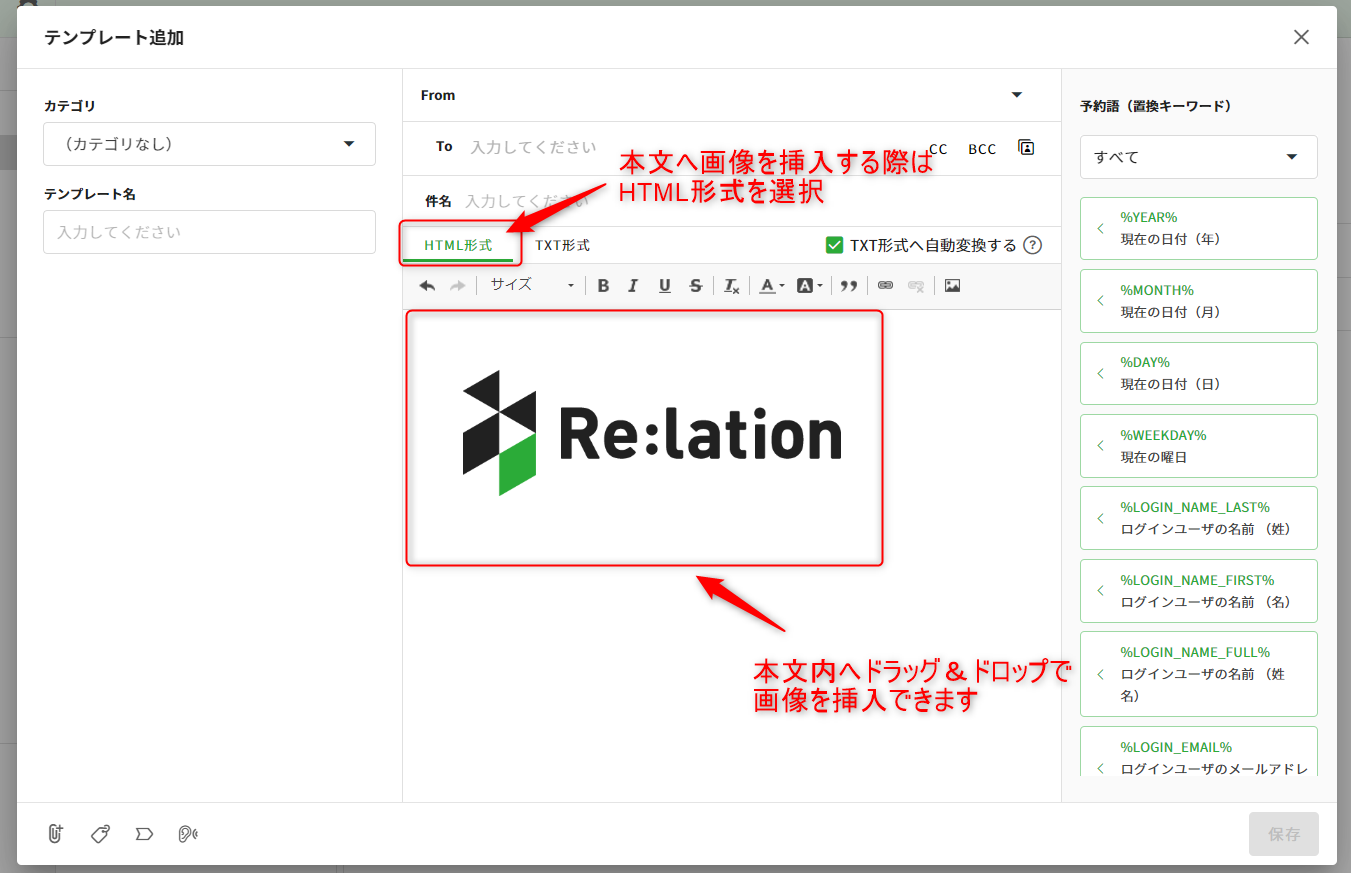Click the テンプレート名 input field
Viewport: 1351px width, 873px height.
click(209, 232)
